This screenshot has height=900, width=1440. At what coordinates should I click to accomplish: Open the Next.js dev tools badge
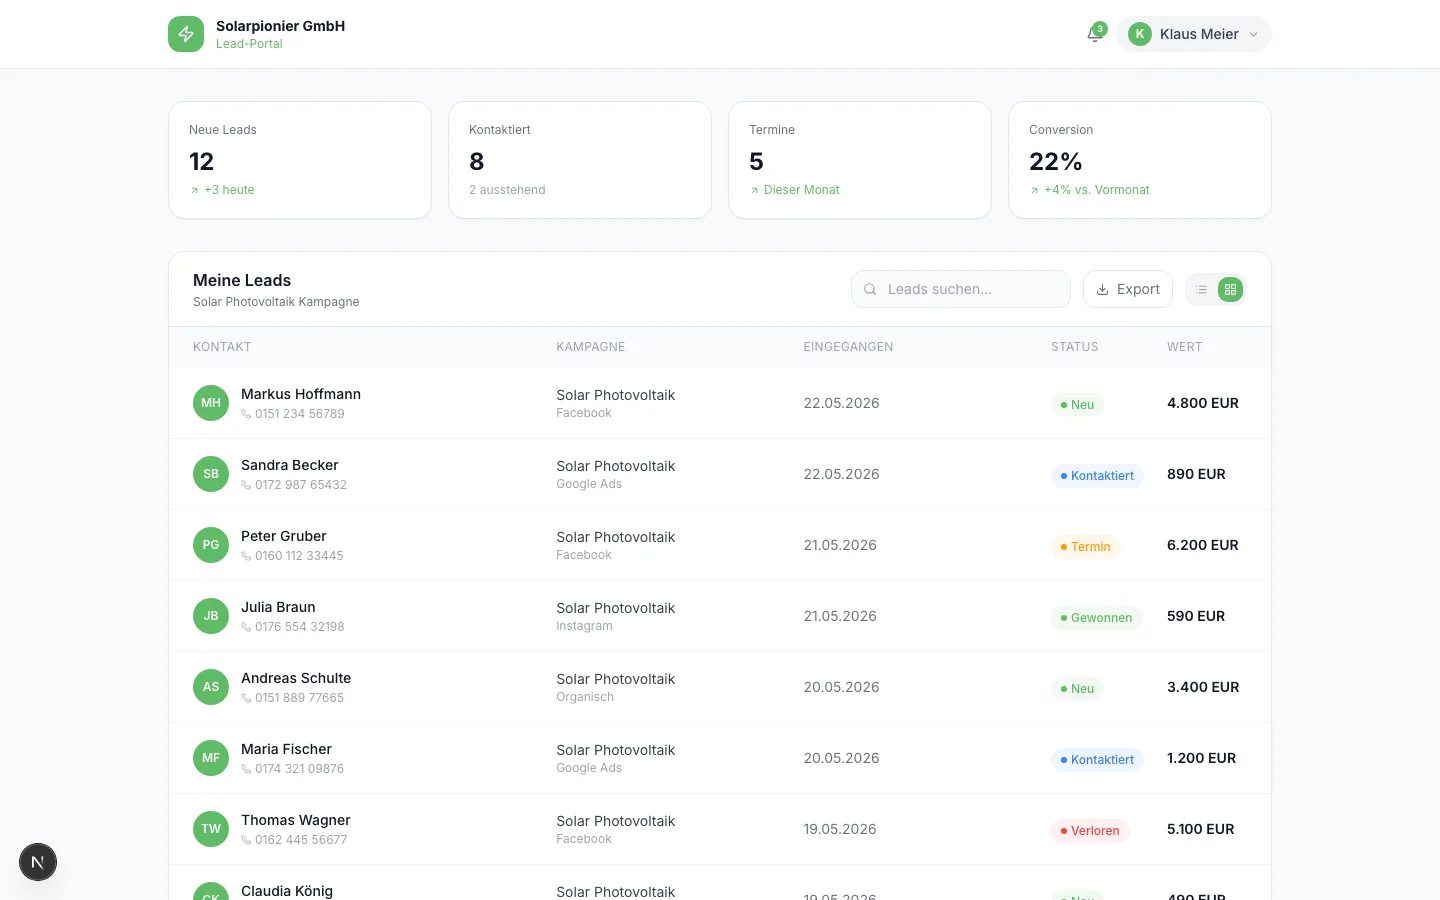(x=38, y=862)
